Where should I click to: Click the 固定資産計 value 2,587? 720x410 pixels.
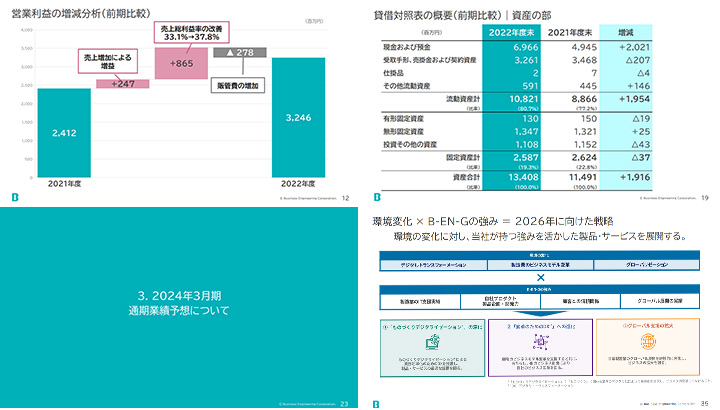point(526,157)
